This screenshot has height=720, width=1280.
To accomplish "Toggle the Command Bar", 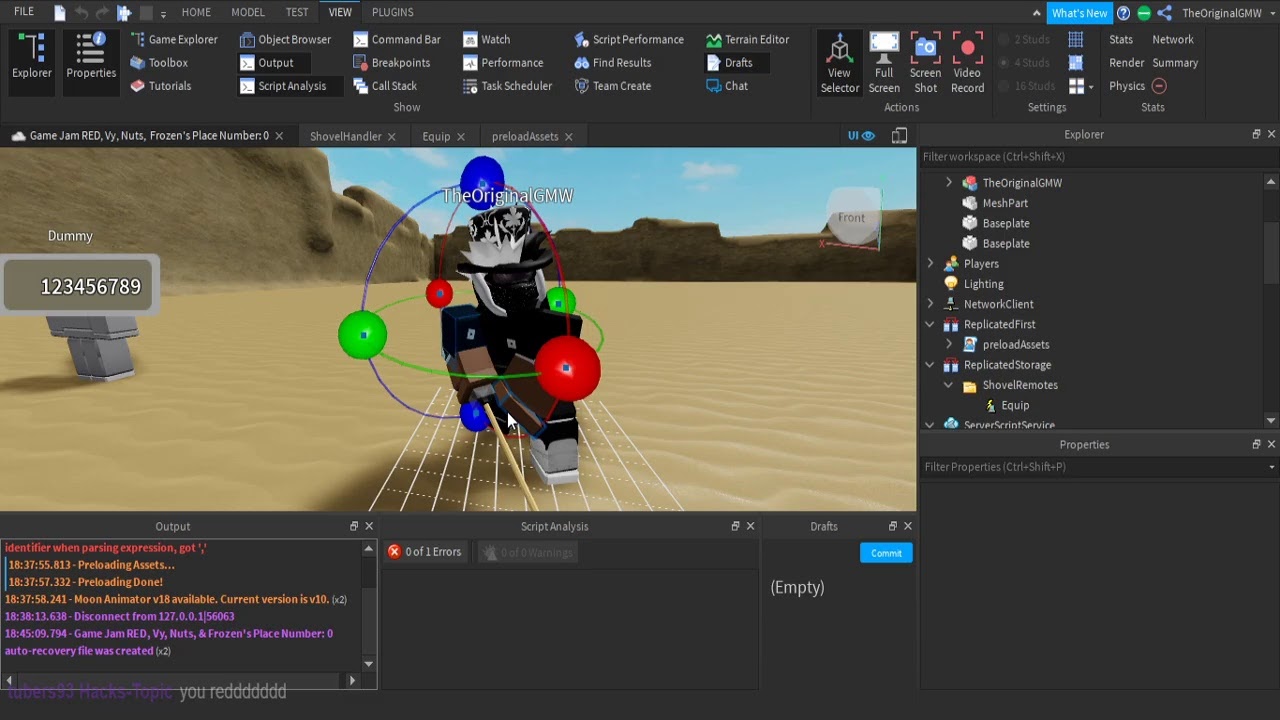I will (x=397, y=40).
